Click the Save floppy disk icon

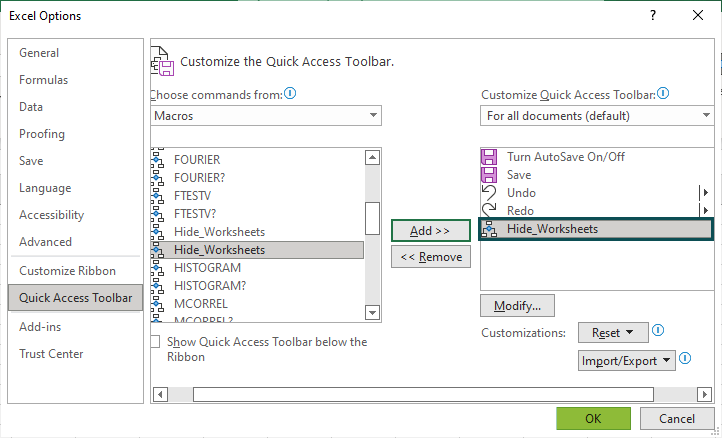[489, 175]
